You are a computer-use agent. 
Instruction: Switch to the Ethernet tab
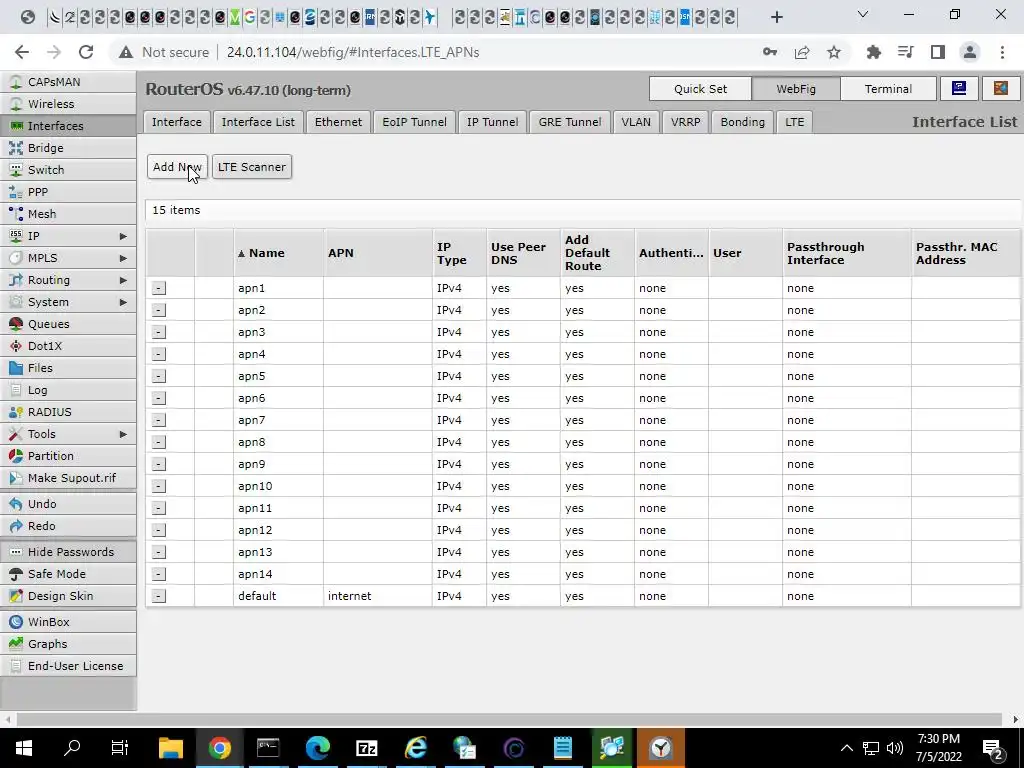tap(338, 122)
